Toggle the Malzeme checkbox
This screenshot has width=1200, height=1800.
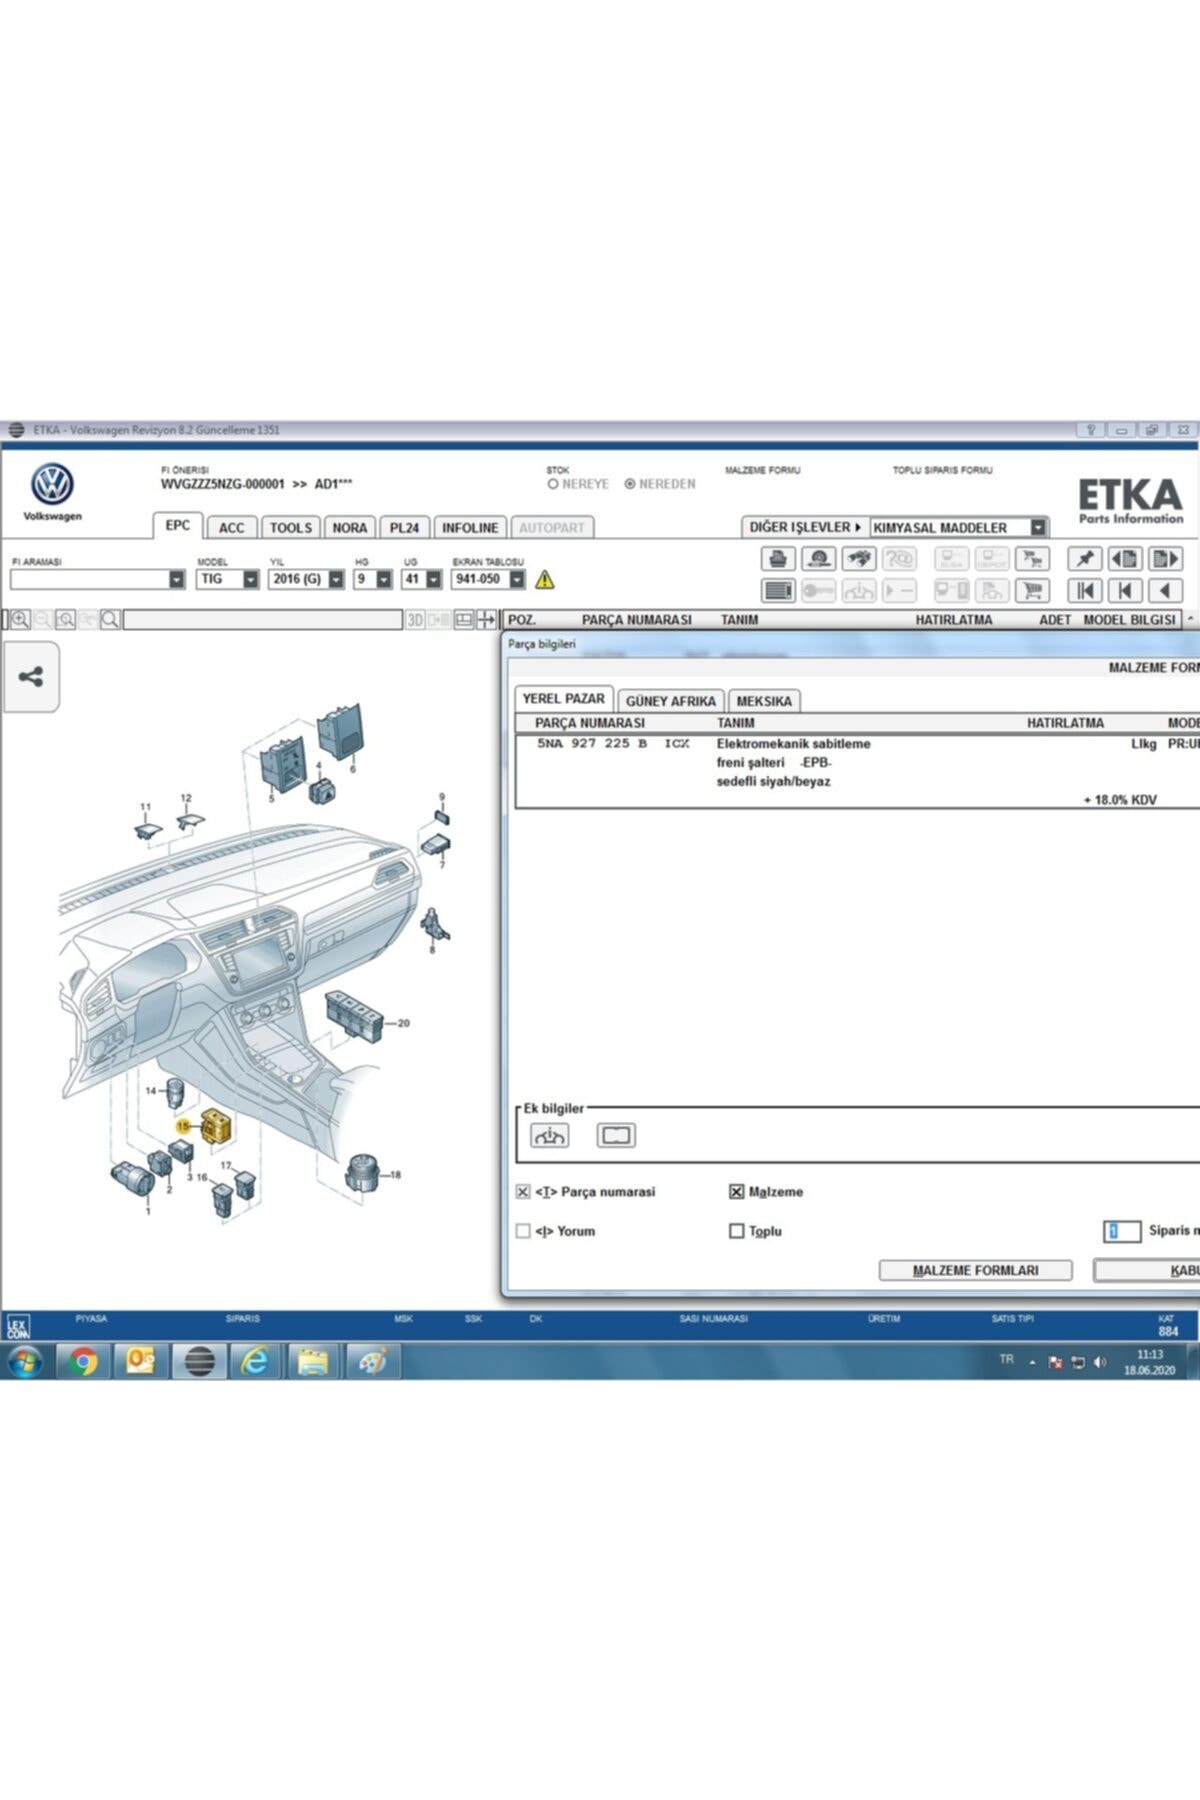[737, 1192]
